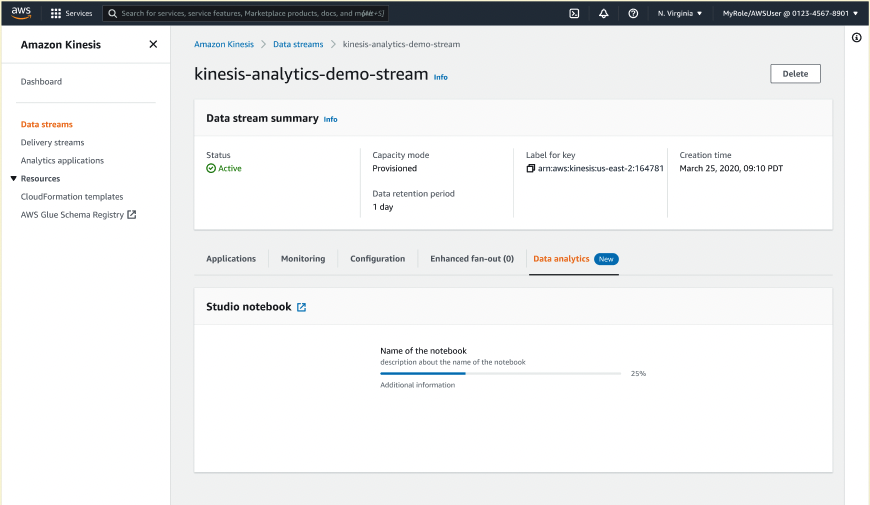Click the search magnifier icon
Viewport: 870px width, 505px height.
click(x=113, y=13)
